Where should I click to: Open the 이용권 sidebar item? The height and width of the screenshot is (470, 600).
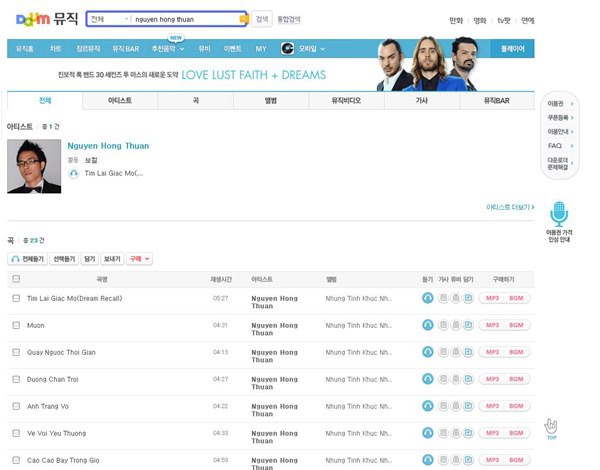point(560,103)
